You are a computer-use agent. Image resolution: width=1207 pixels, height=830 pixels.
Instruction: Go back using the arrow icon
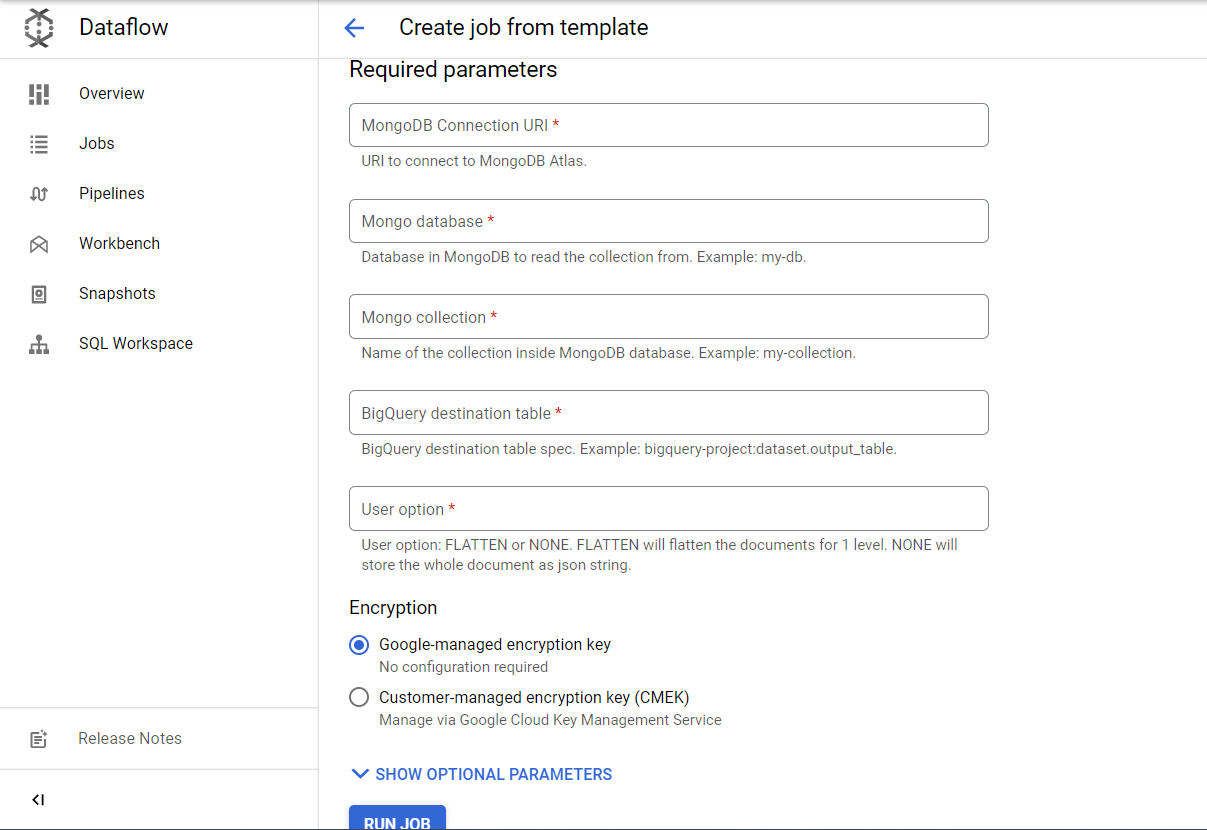tap(354, 28)
